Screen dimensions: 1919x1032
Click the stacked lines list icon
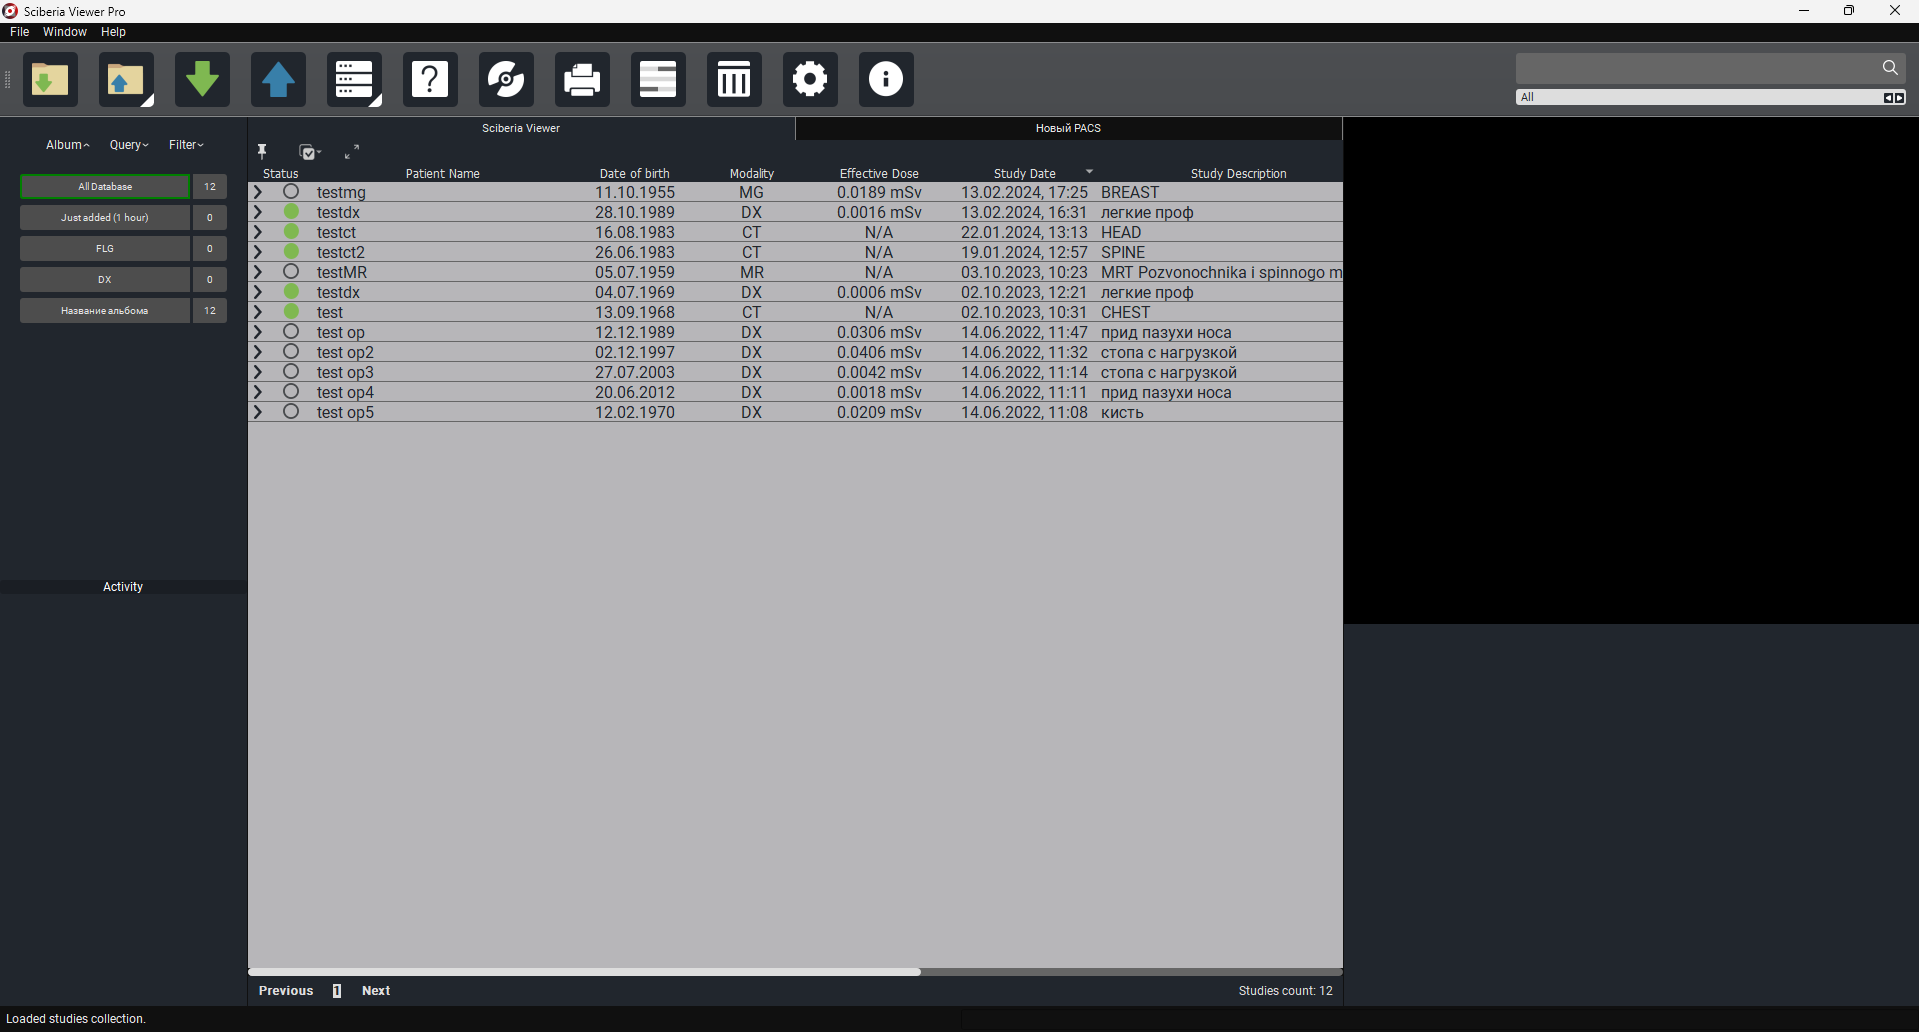pos(658,79)
